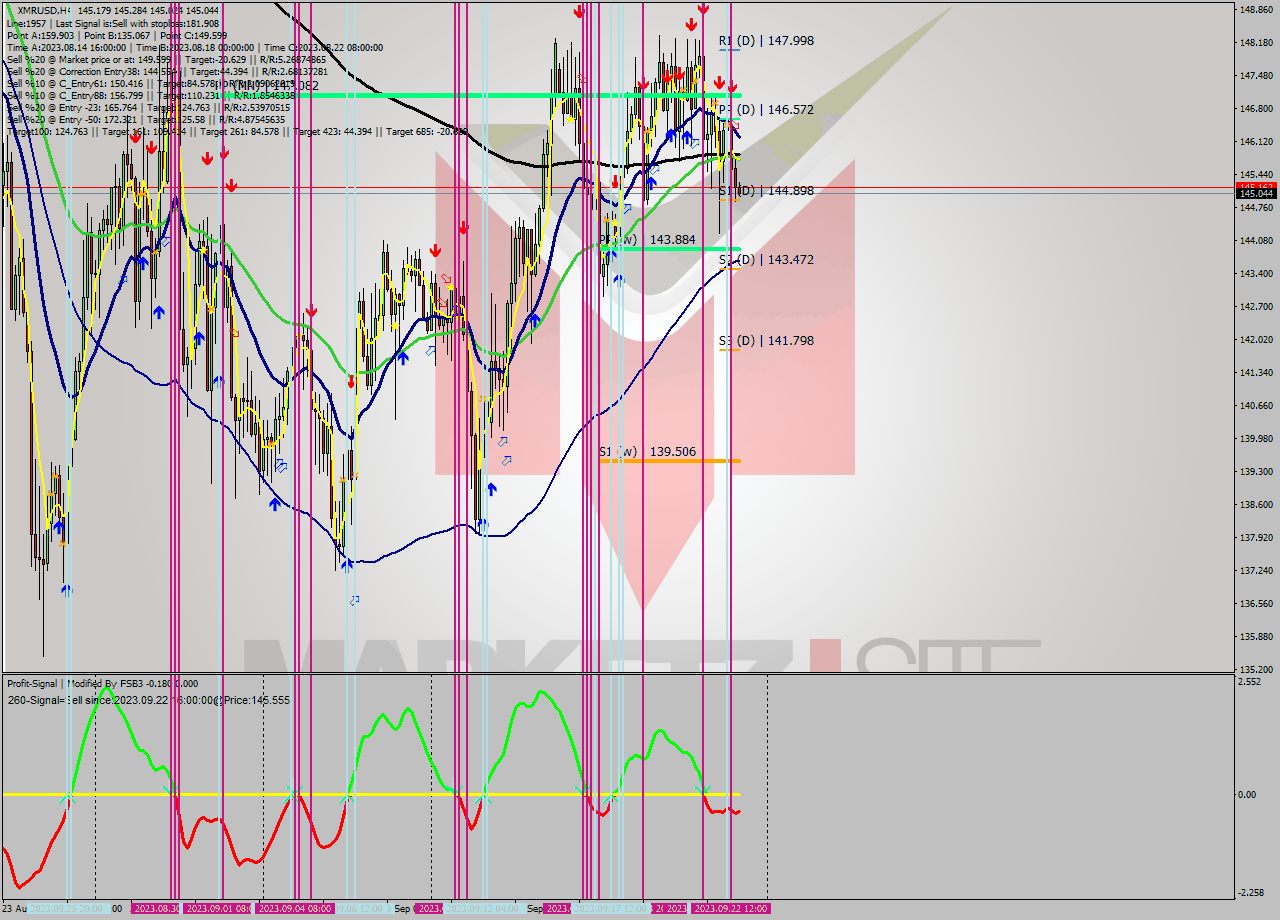Screen dimensions: 1280x920
Task: Click the Sell %20 Entry -23 line
Action: tap(150, 107)
